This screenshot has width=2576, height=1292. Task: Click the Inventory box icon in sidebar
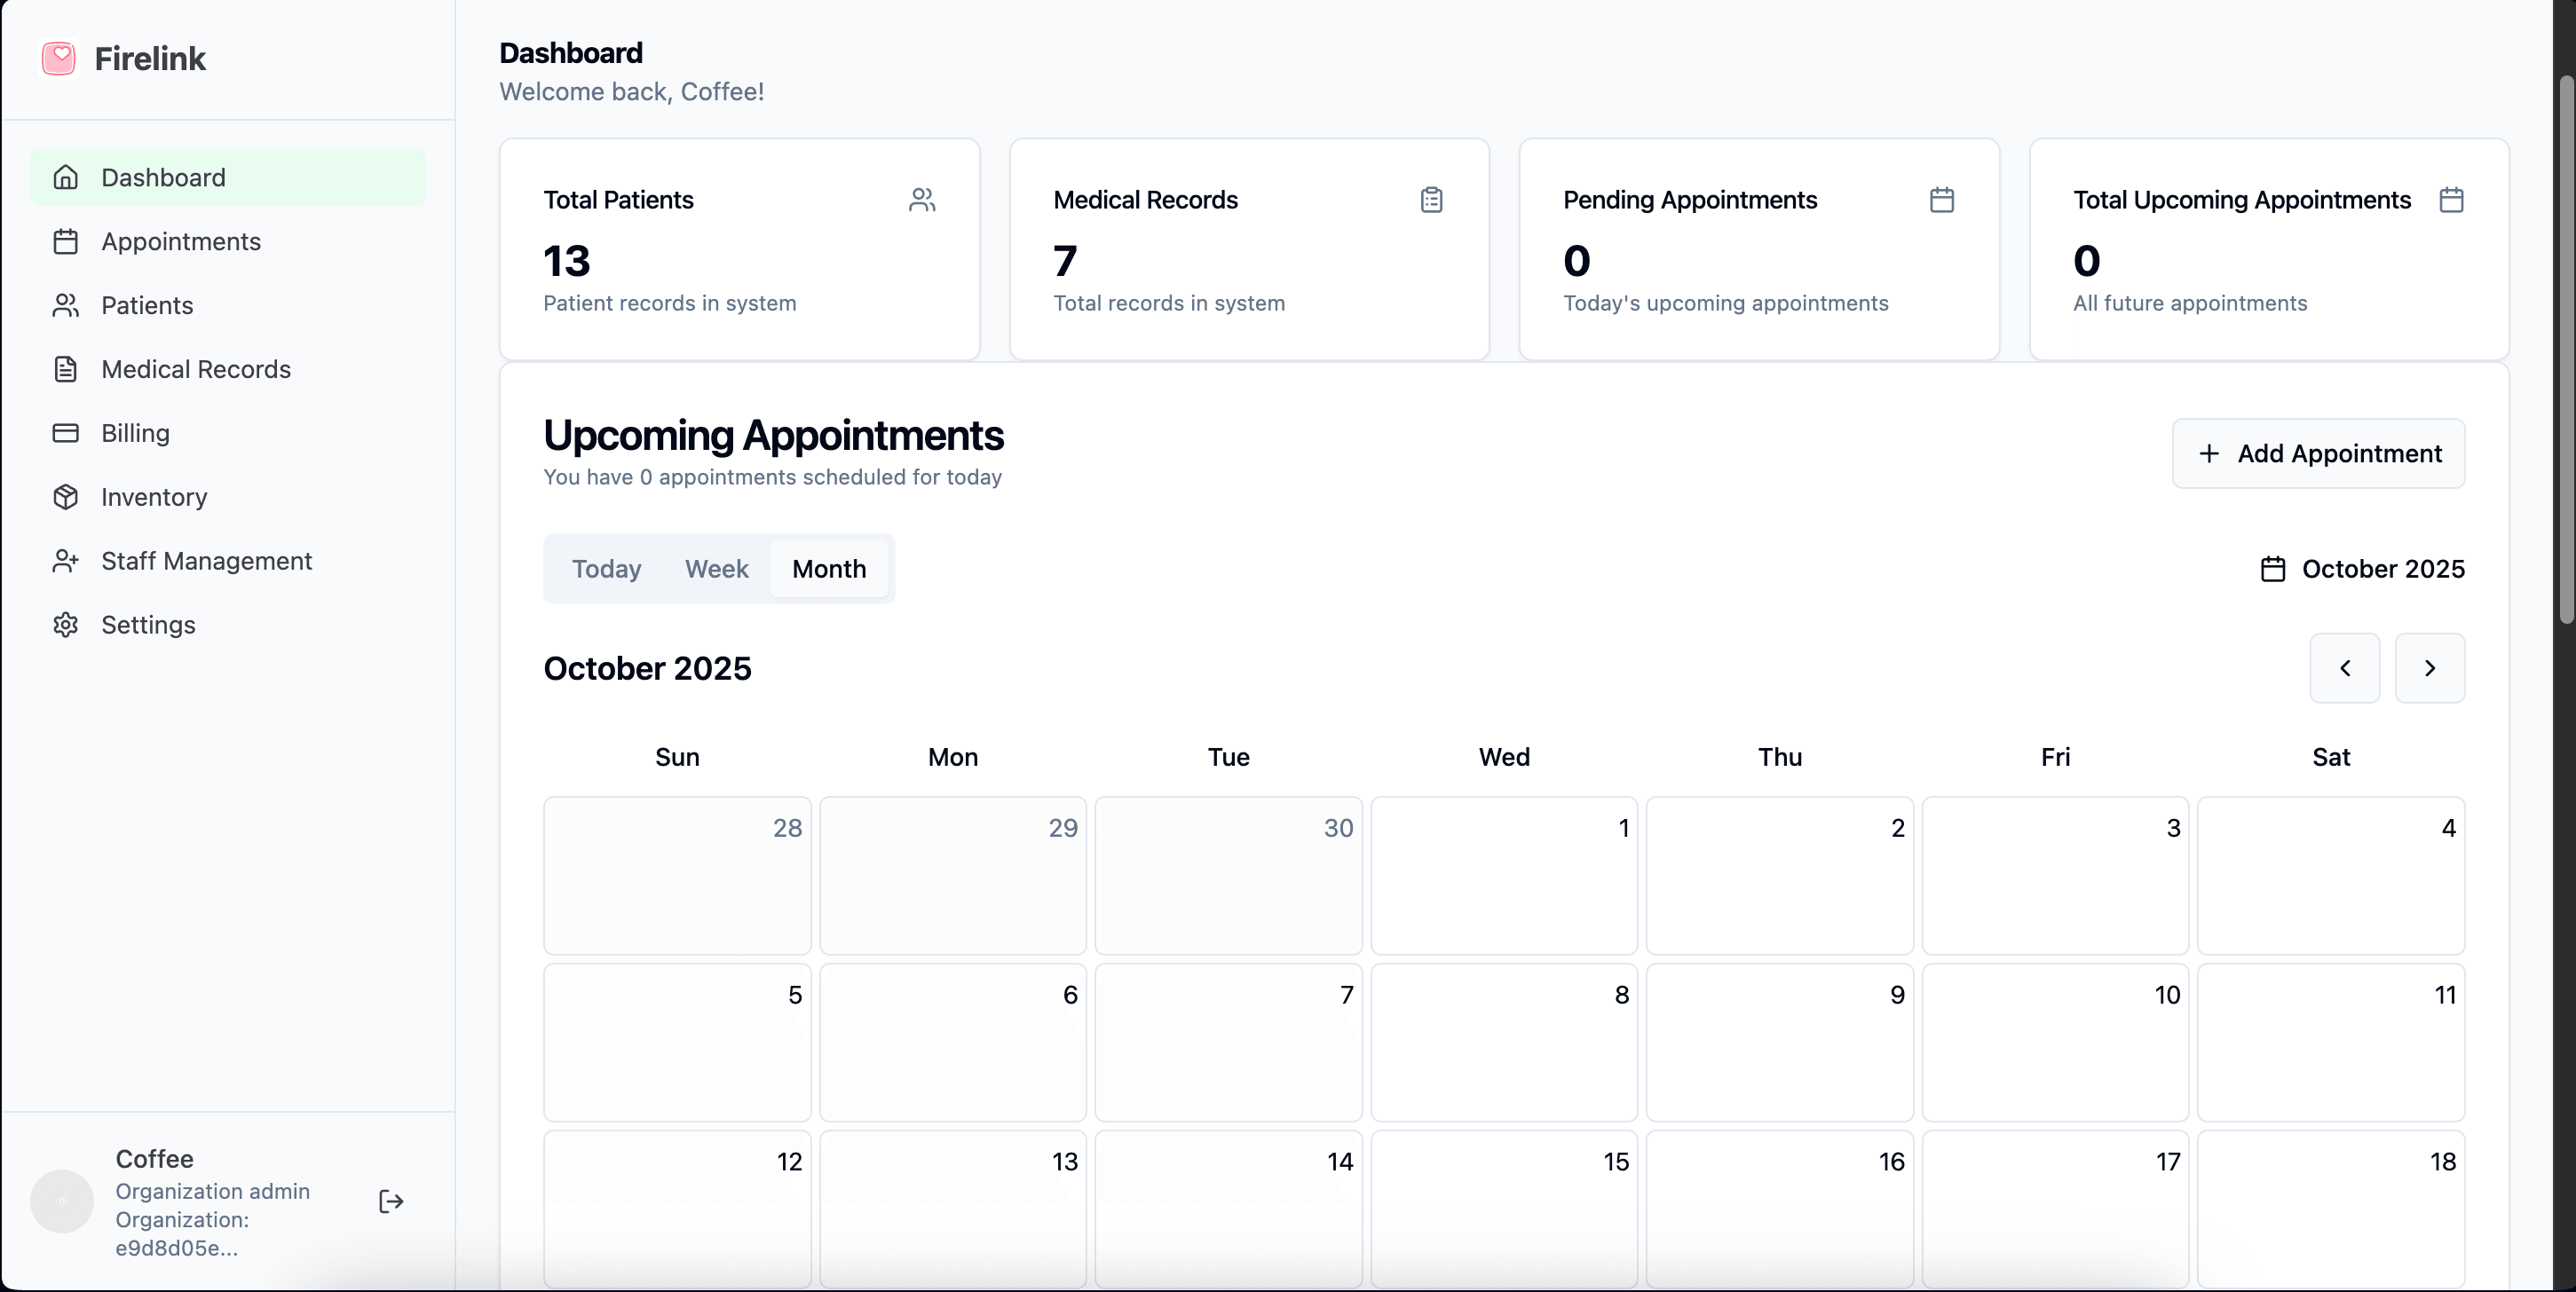tap(66, 497)
